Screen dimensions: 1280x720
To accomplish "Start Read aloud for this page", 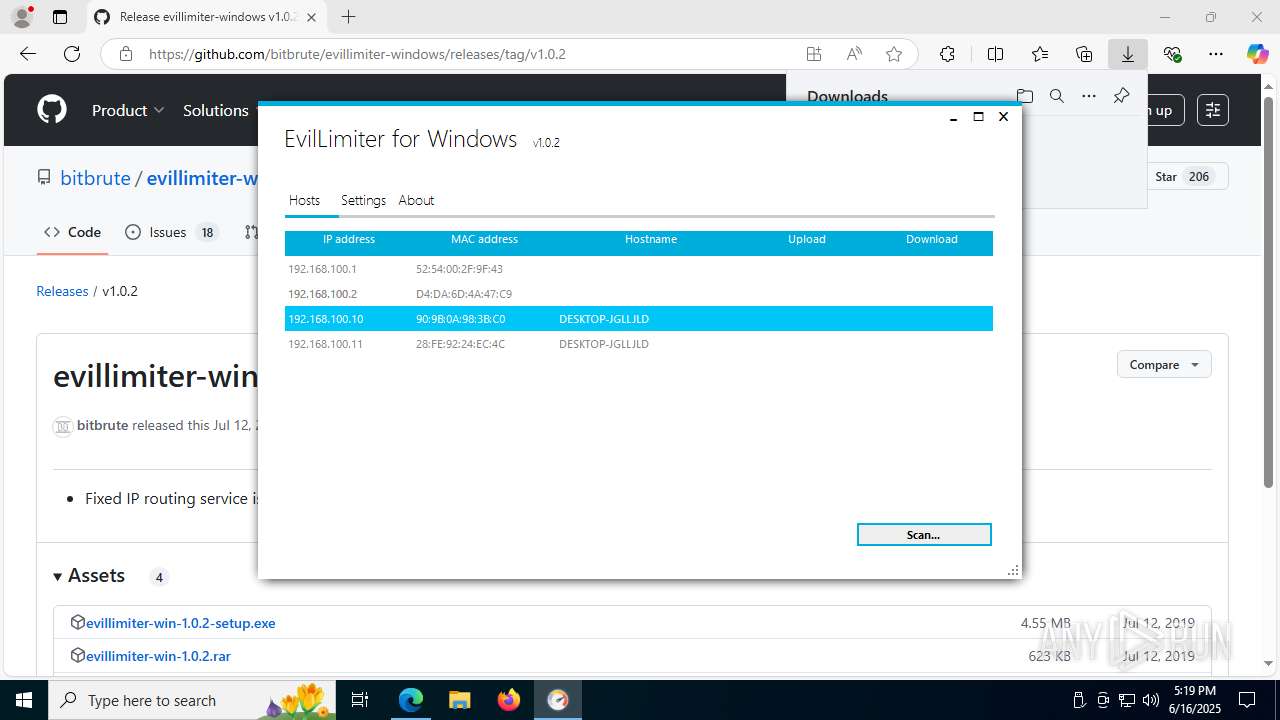I will (x=854, y=54).
